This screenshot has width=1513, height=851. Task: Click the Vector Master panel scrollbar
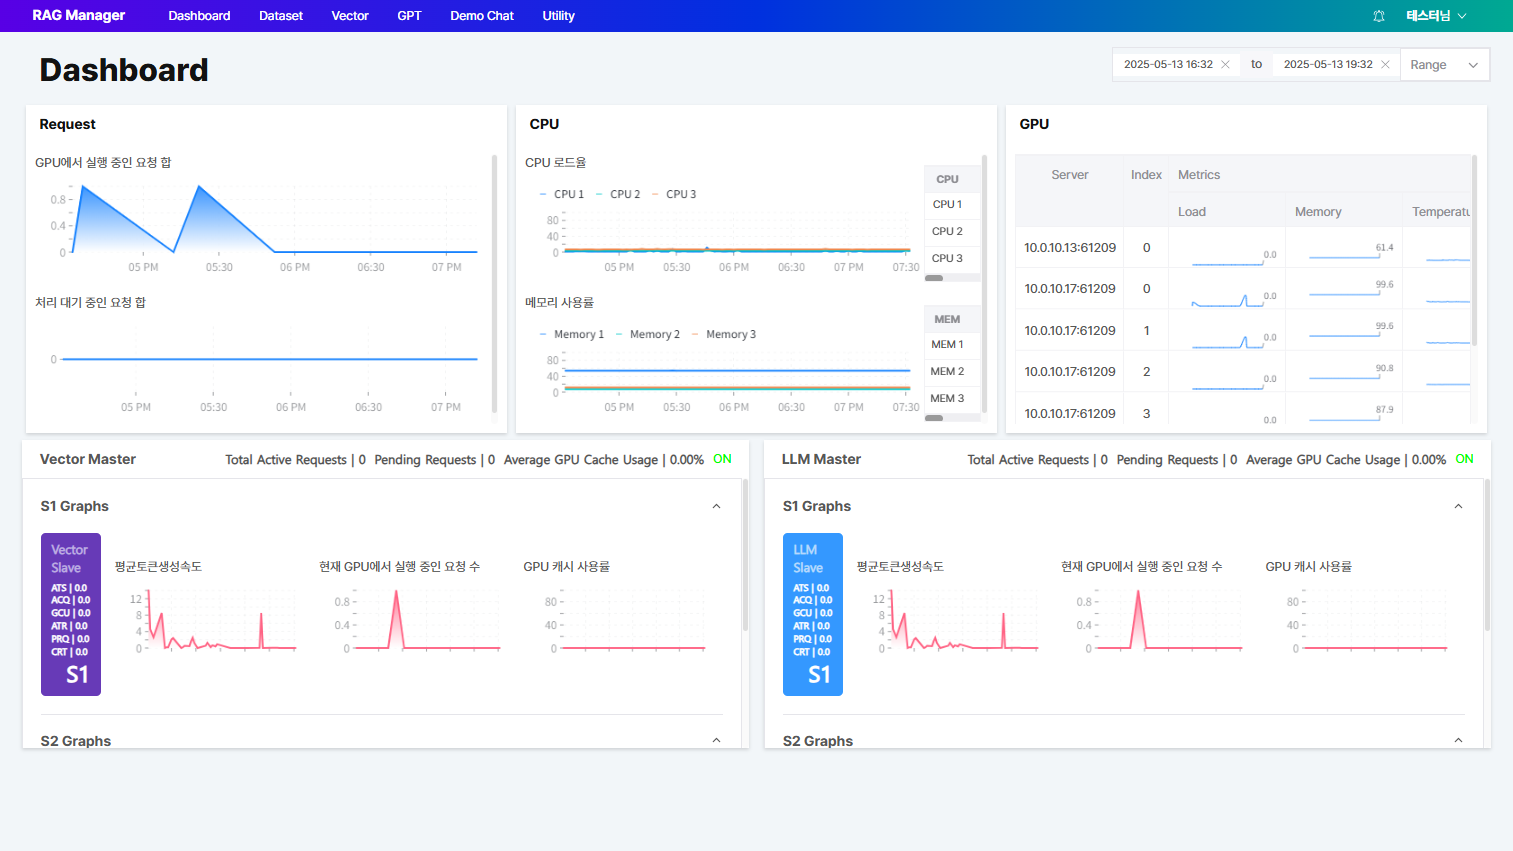click(x=745, y=555)
